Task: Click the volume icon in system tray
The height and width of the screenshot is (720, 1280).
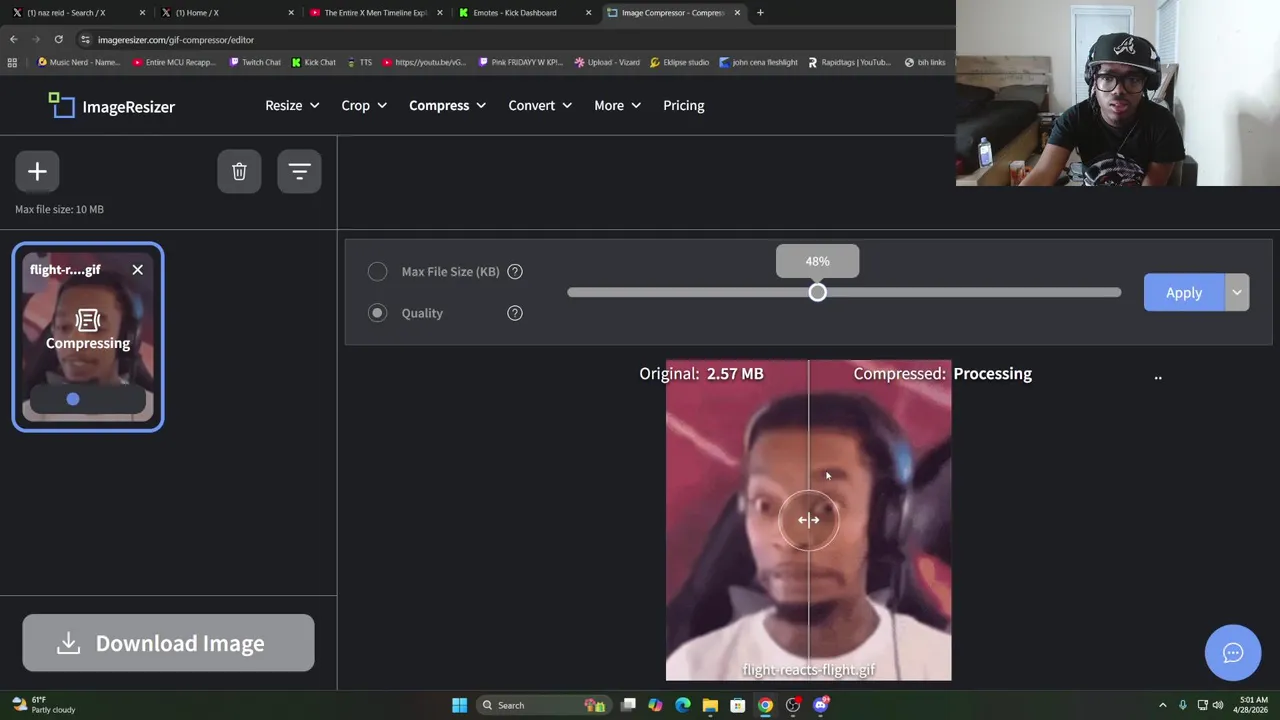Action: click(1218, 705)
